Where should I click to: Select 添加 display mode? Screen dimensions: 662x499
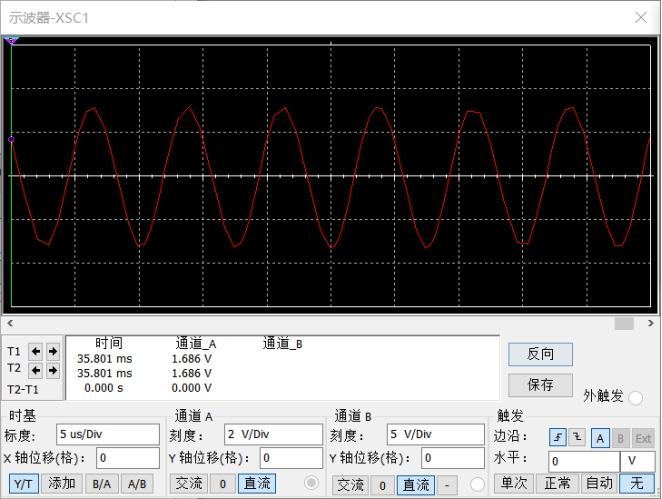pyautogui.click(x=62, y=484)
